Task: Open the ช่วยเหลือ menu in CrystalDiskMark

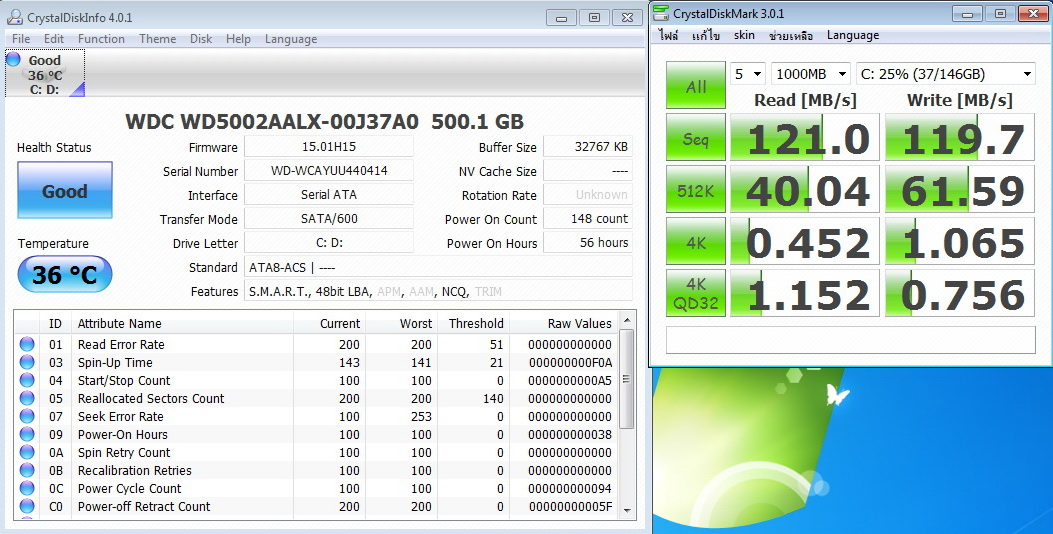Action: [x=791, y=36]
